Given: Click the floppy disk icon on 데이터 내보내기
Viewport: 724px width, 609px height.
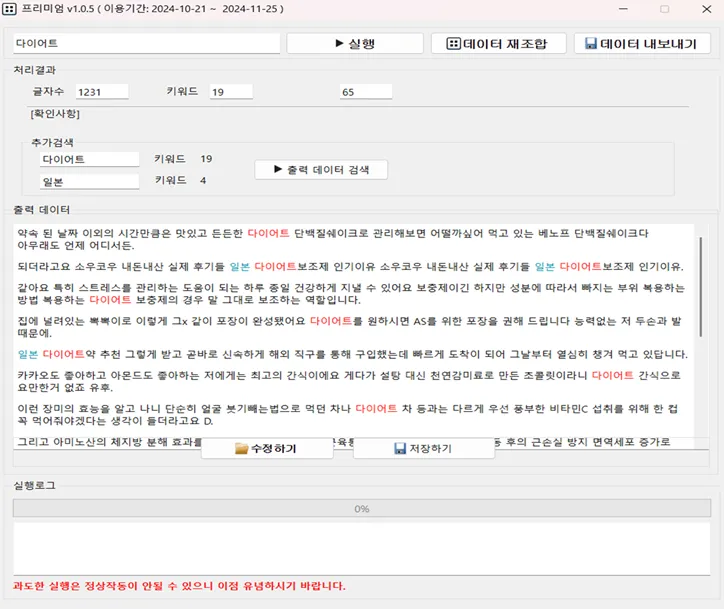Looking at the screenshot, I should [x=591, y=43].
